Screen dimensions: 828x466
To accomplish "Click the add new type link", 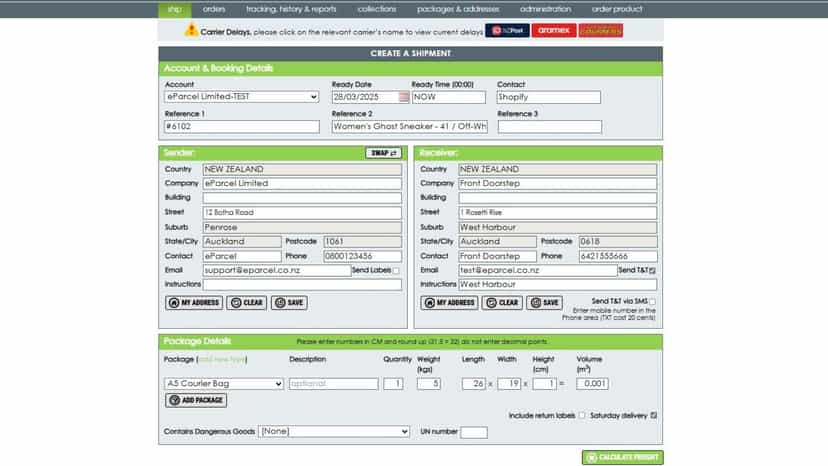I will click(x=222, y=359).
